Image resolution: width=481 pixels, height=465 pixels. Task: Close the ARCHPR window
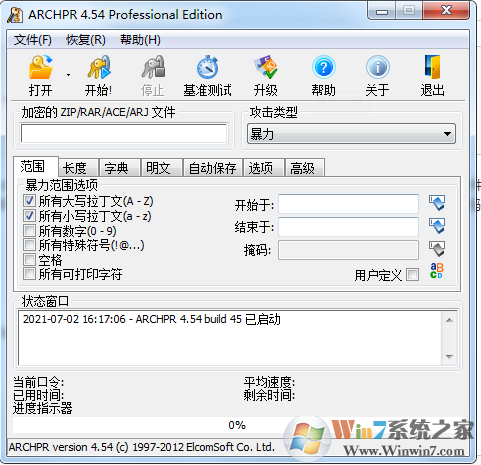[x=446, y=11]
